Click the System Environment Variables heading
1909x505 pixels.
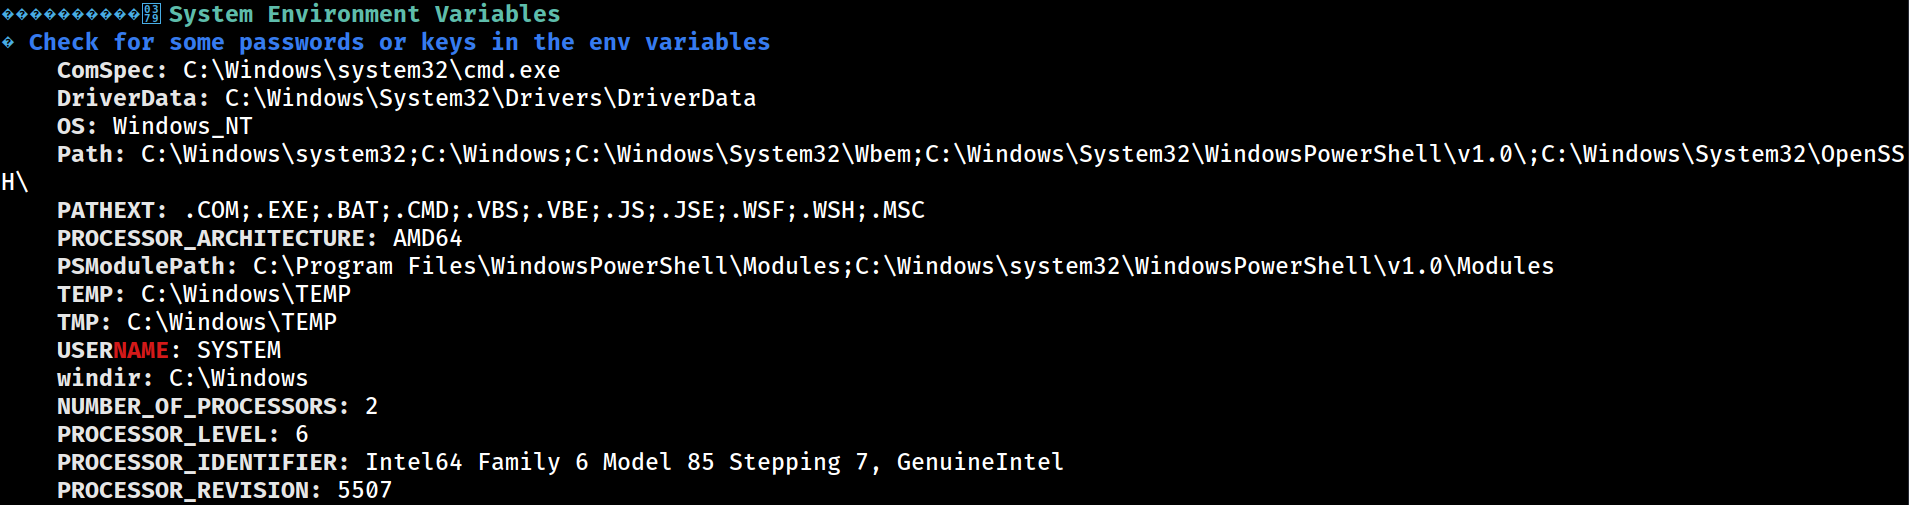click(x=364, y=14)
